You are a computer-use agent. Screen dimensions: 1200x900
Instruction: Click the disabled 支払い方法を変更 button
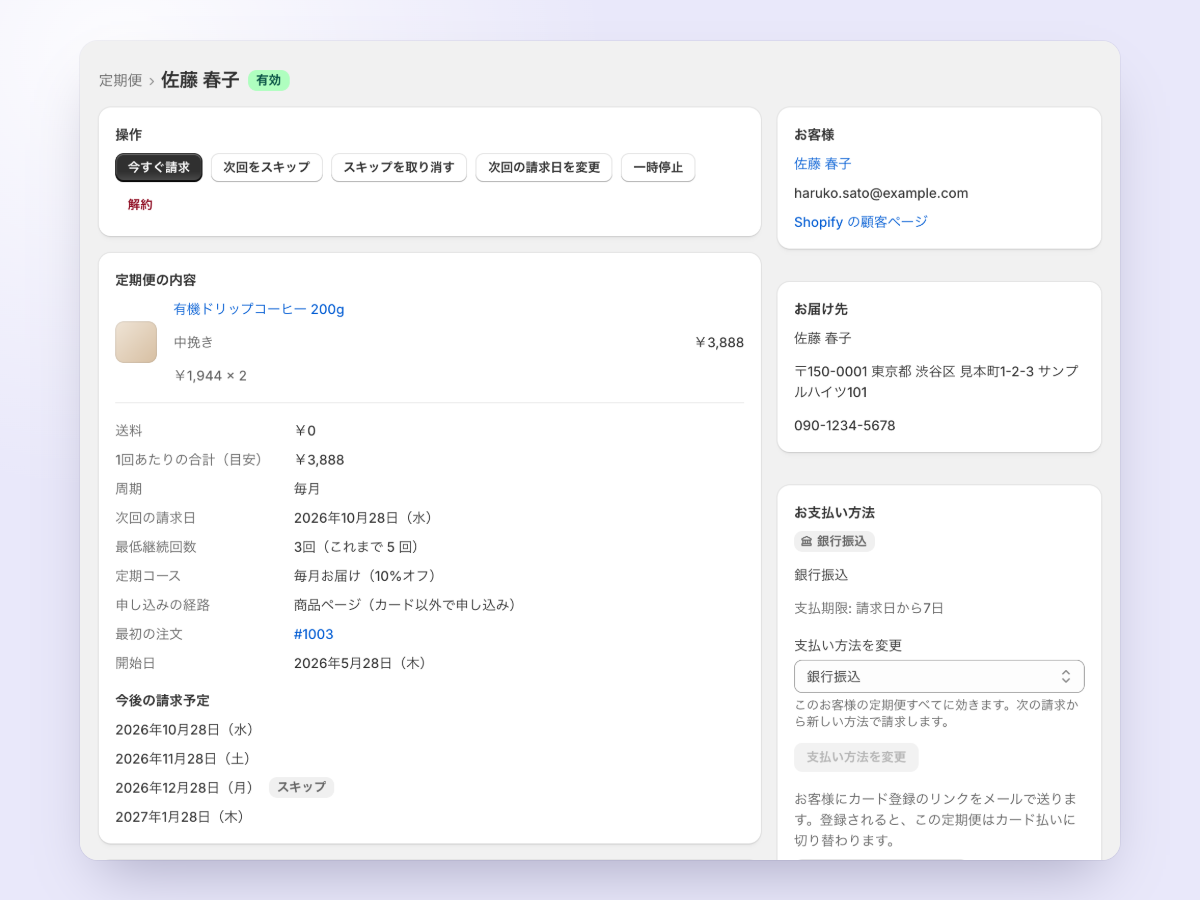(856, 757)
